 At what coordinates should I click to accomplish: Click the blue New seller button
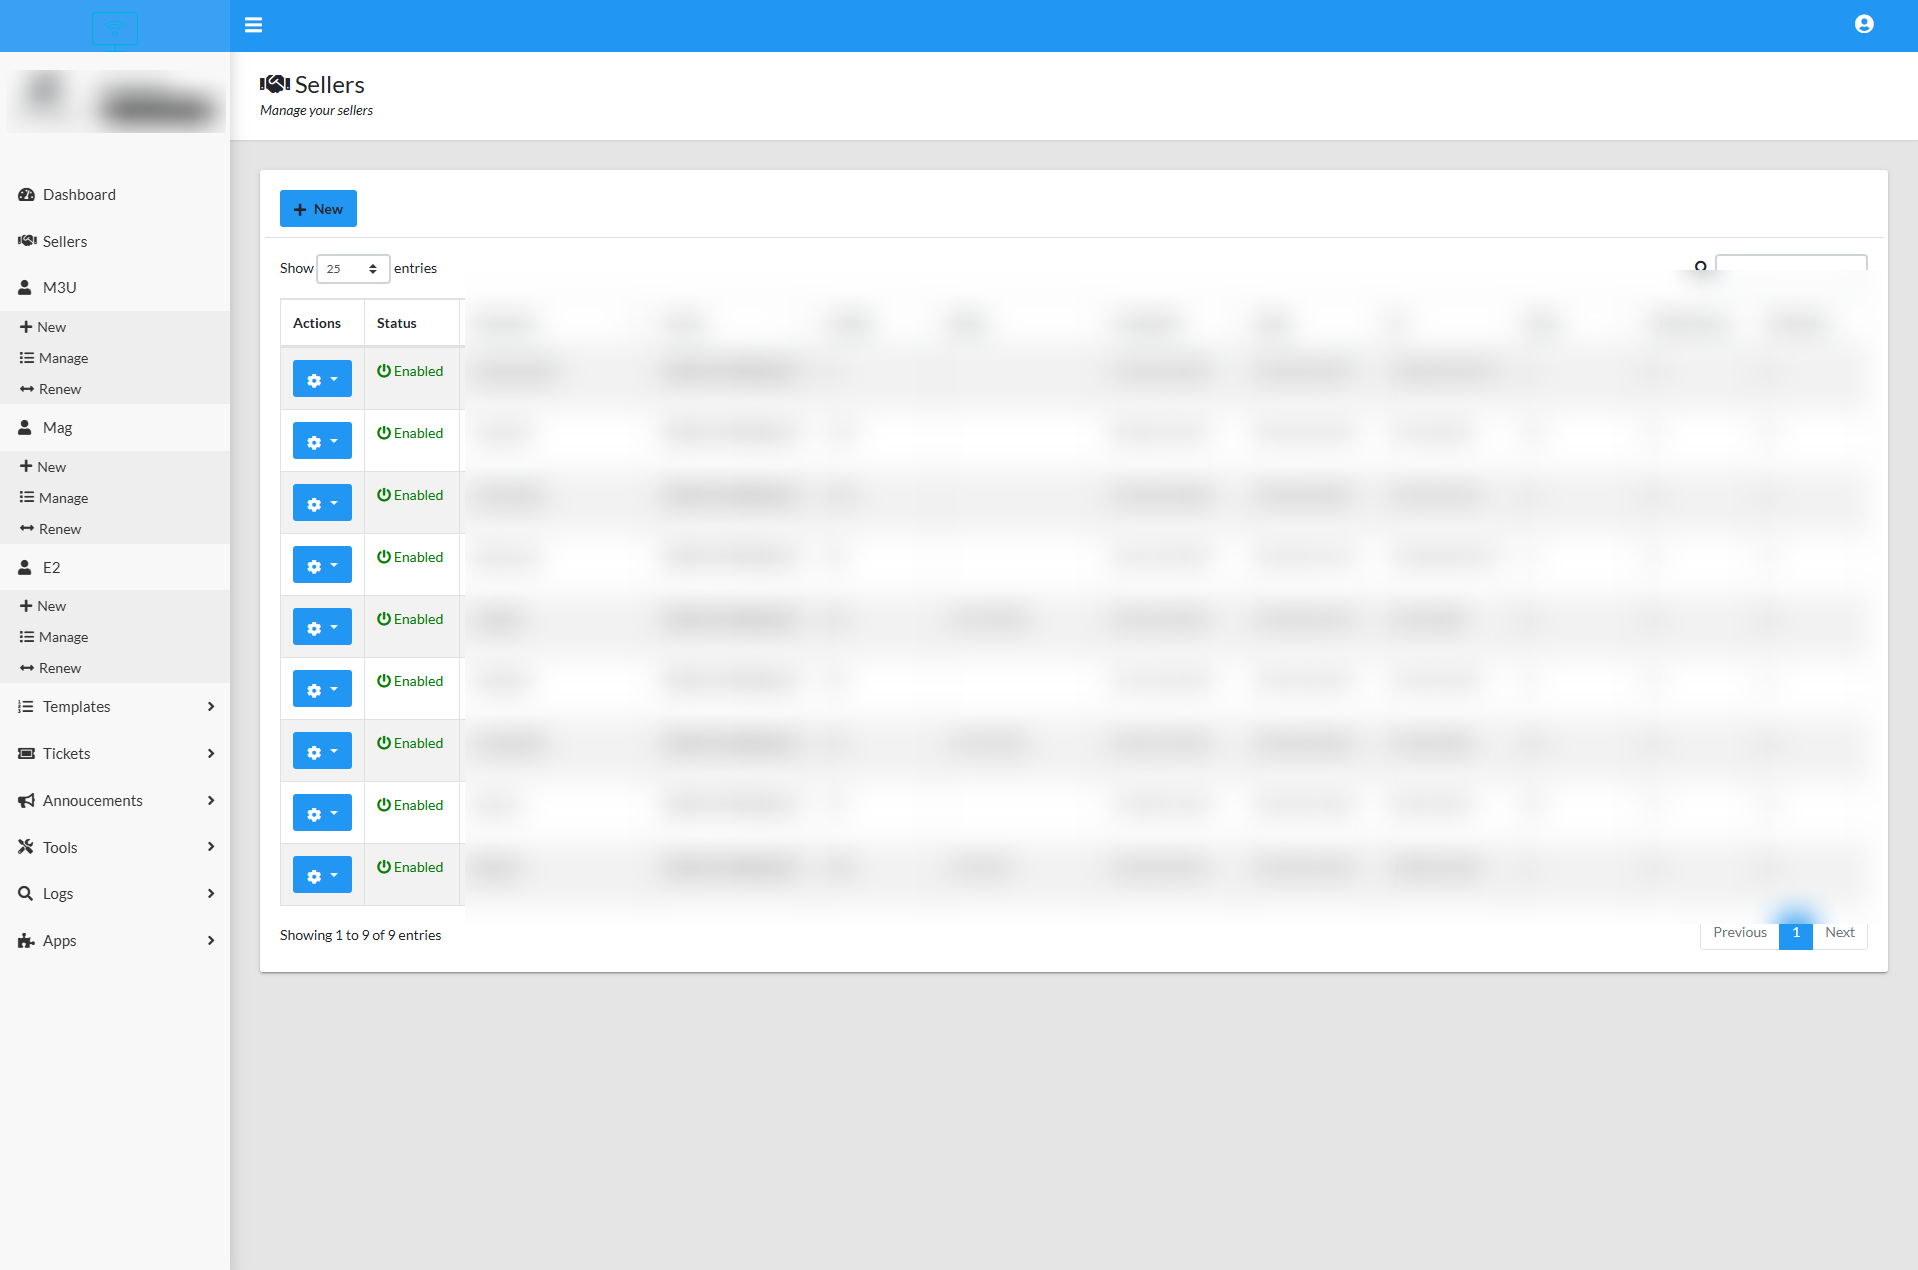tap(318, 209)
